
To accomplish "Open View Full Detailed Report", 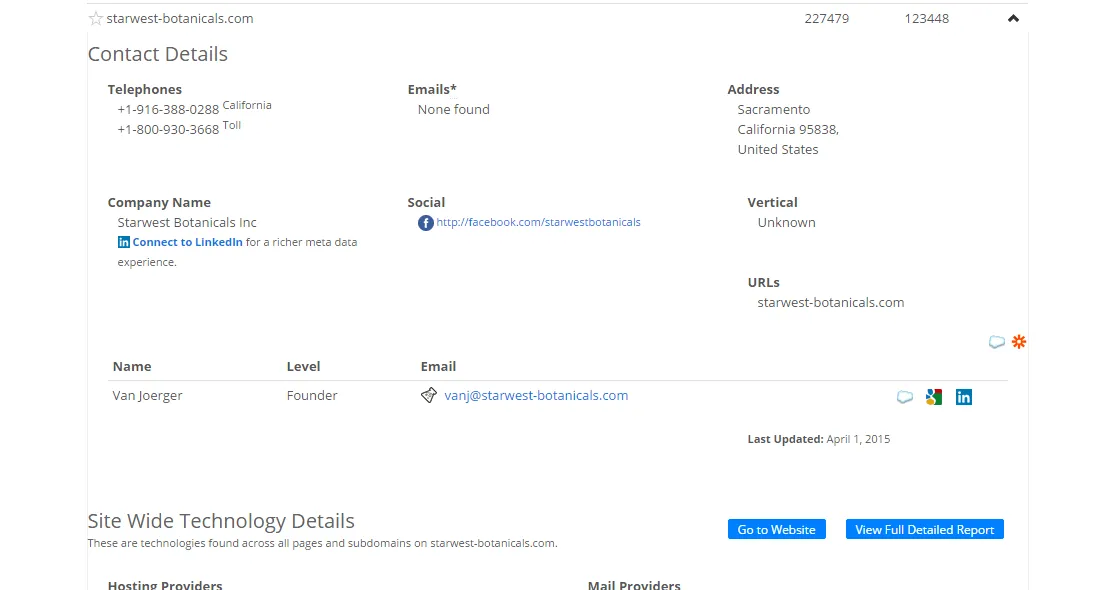I will (924, 529).
